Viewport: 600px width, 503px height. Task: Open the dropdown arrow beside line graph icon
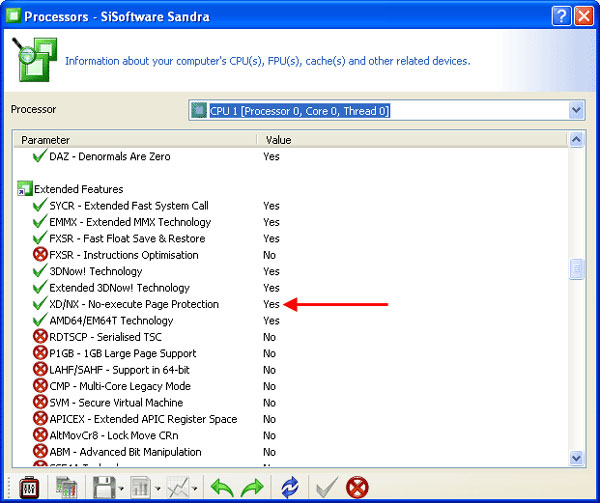(194, 488)
